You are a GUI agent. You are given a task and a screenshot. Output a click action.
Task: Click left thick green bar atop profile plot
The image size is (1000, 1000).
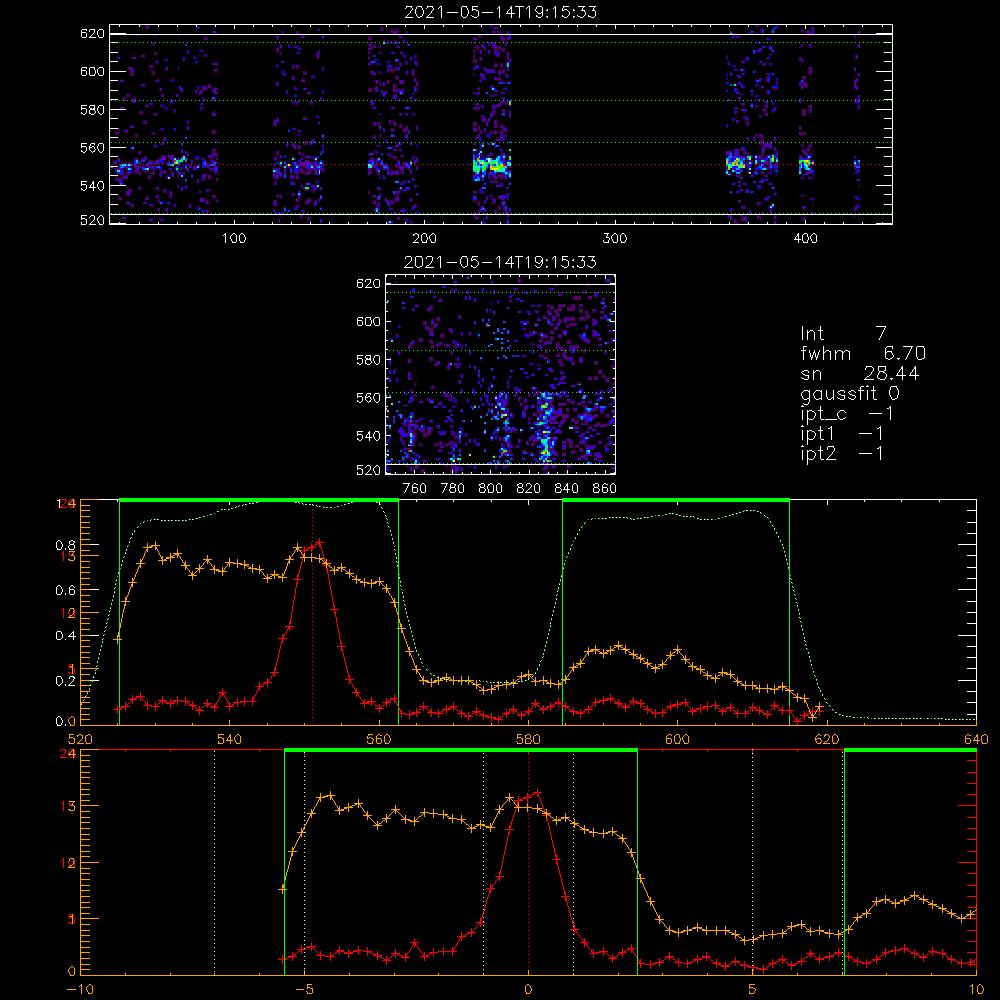259,500
